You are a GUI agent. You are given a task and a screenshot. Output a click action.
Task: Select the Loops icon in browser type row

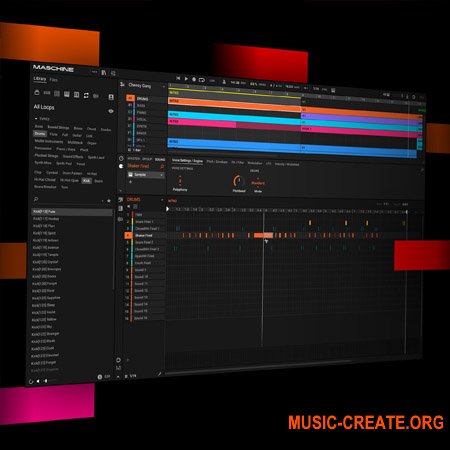[86, 95]
